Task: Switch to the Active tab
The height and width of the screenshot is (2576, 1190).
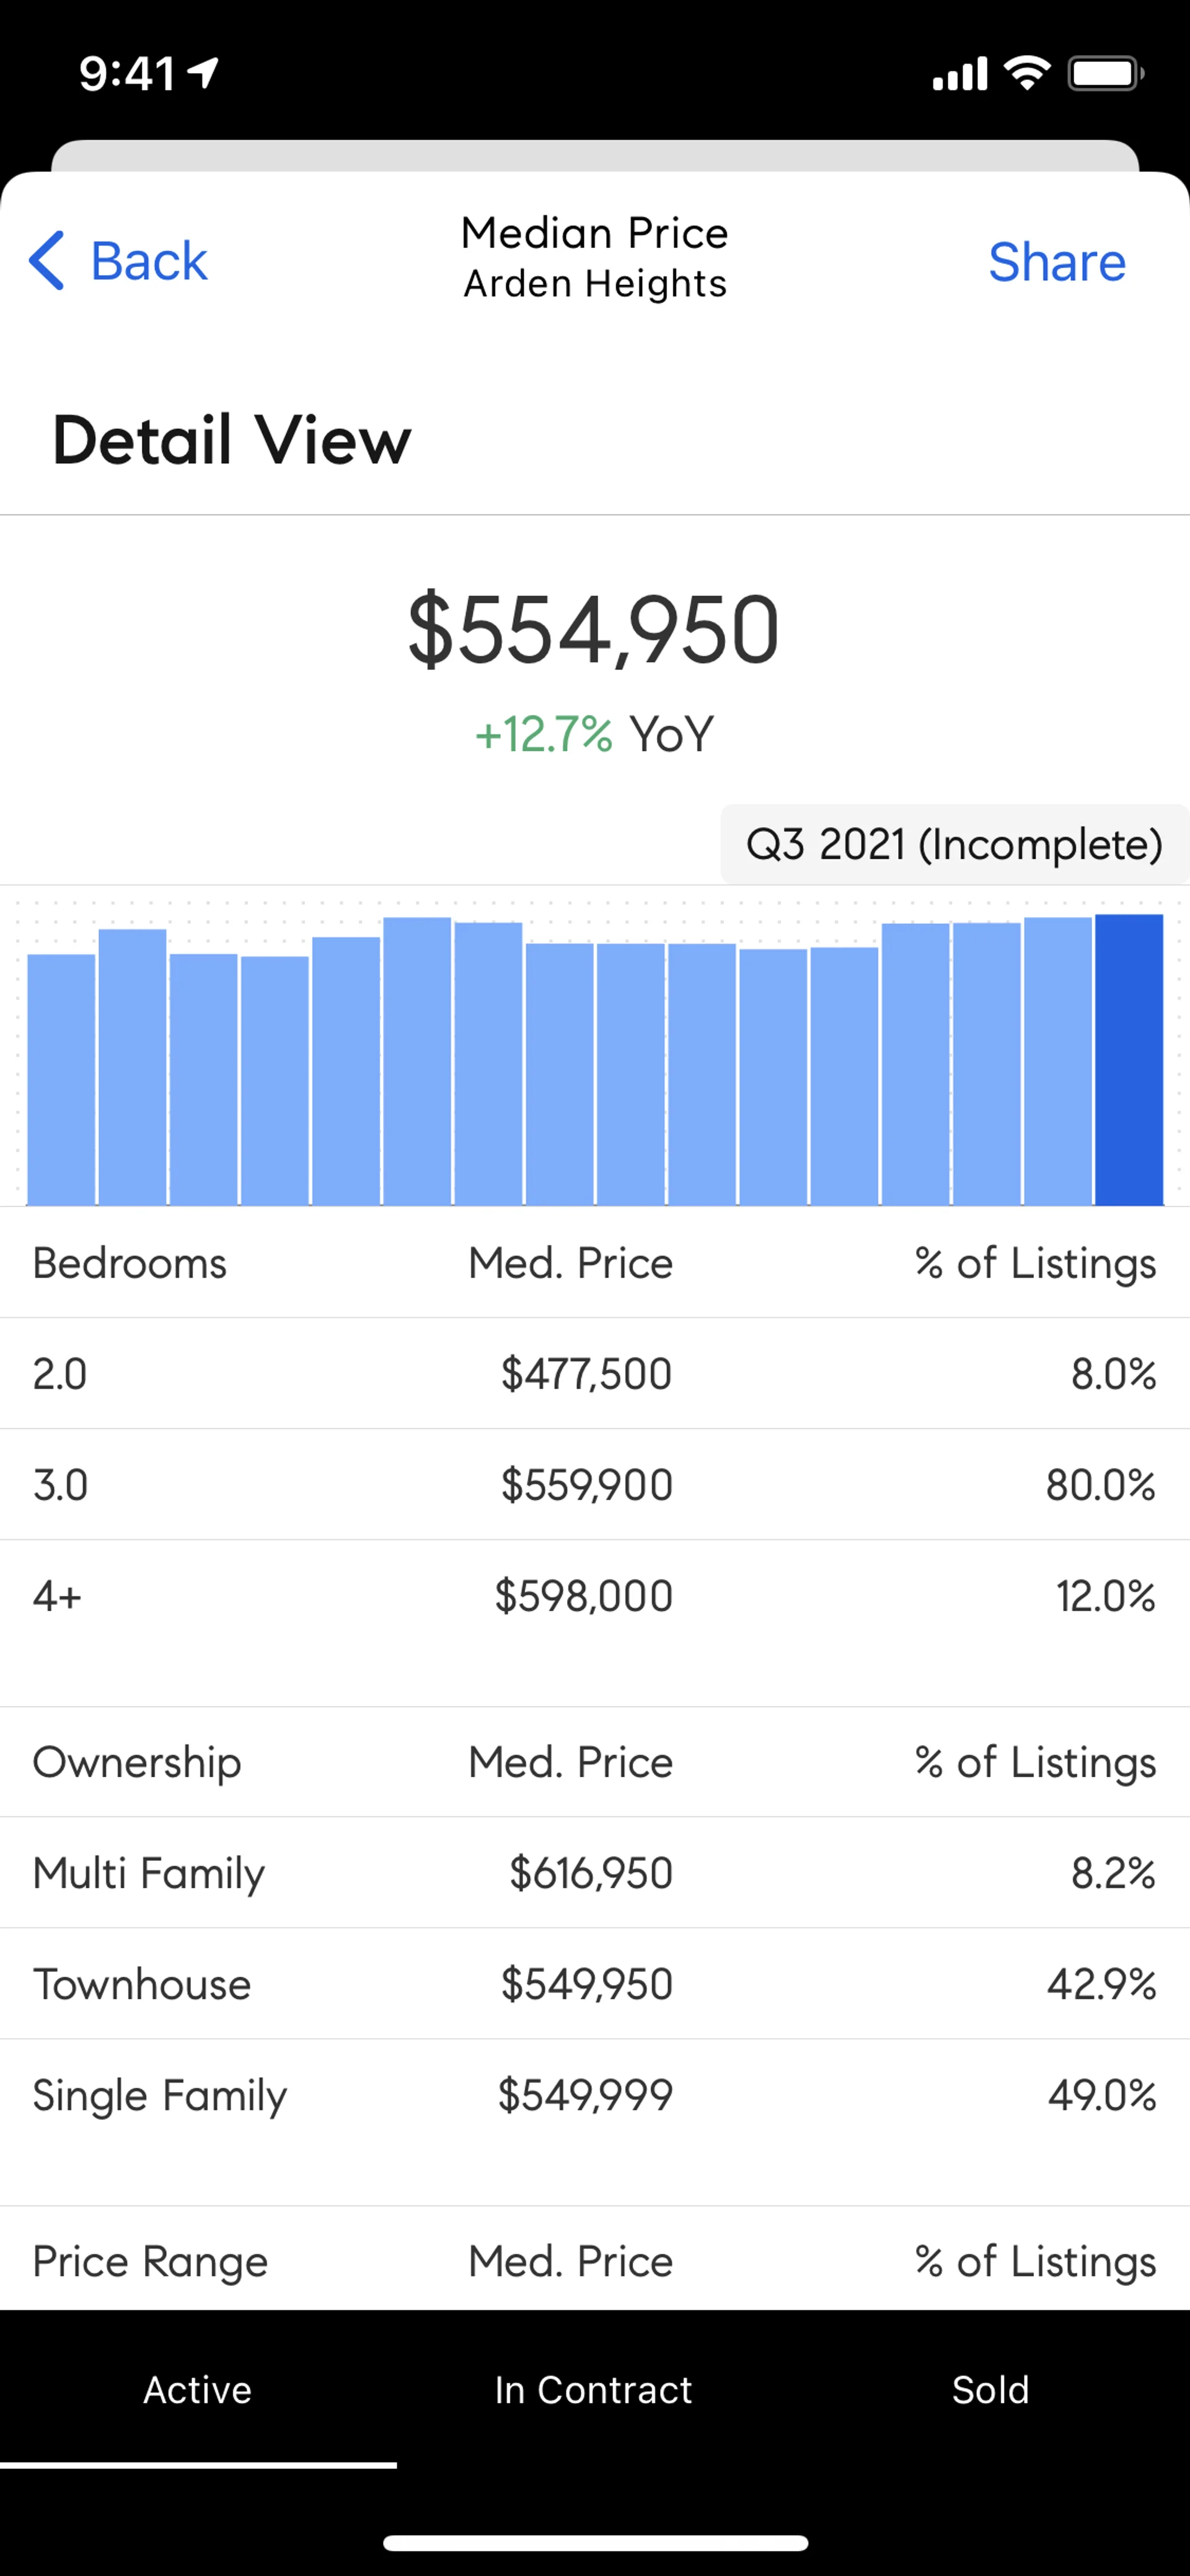Action: click(x=198, y=2389)
